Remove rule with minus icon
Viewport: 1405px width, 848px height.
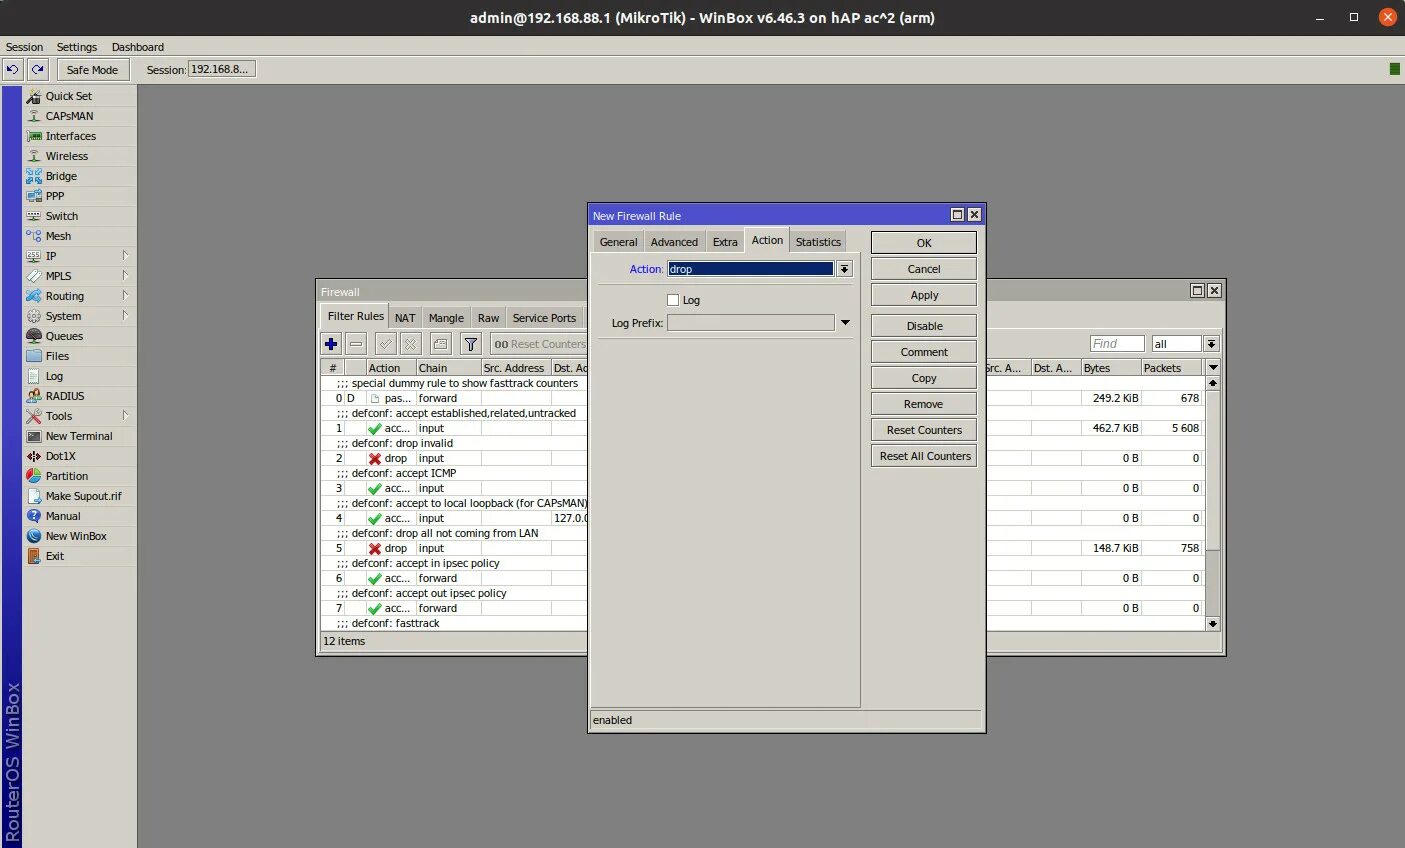coord(356,344)
